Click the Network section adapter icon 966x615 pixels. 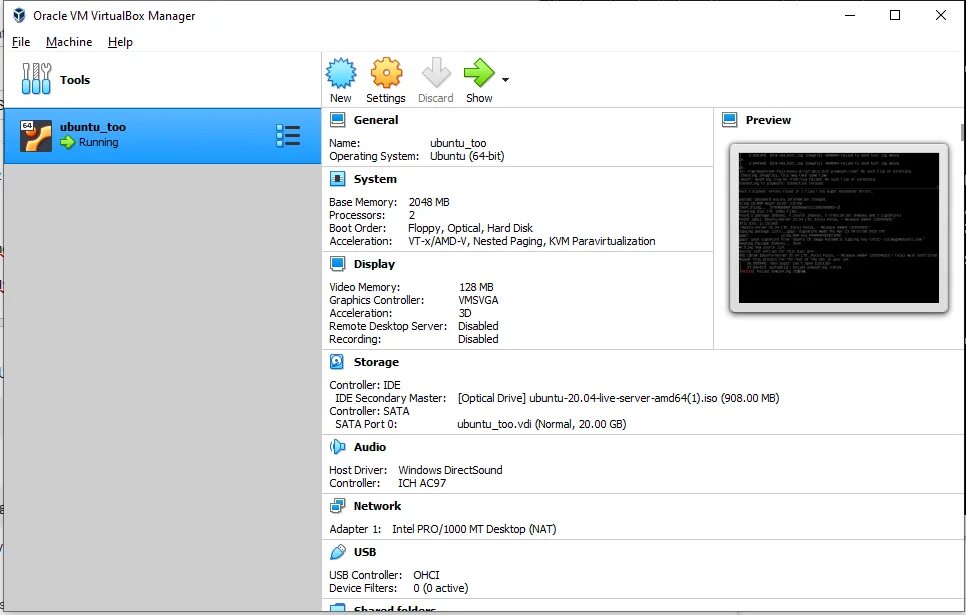(x=338, y=506)
